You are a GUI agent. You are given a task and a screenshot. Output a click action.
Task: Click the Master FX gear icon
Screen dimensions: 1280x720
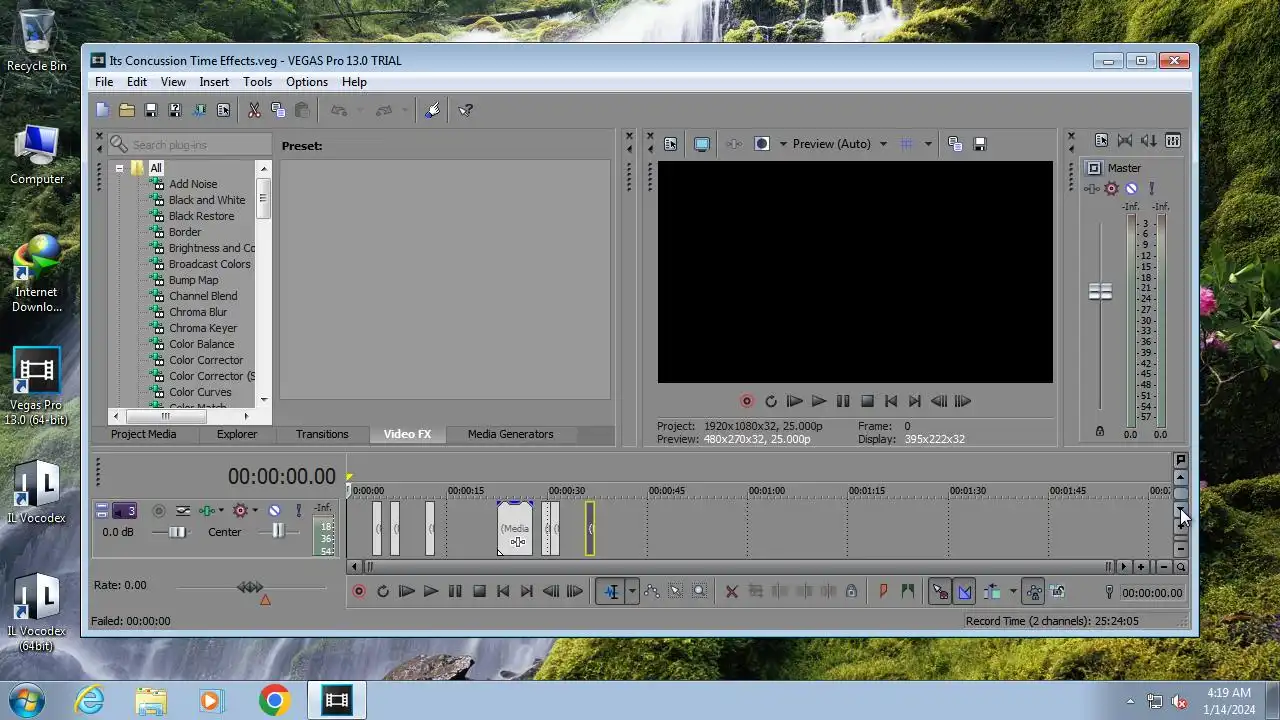[1111, 188]
